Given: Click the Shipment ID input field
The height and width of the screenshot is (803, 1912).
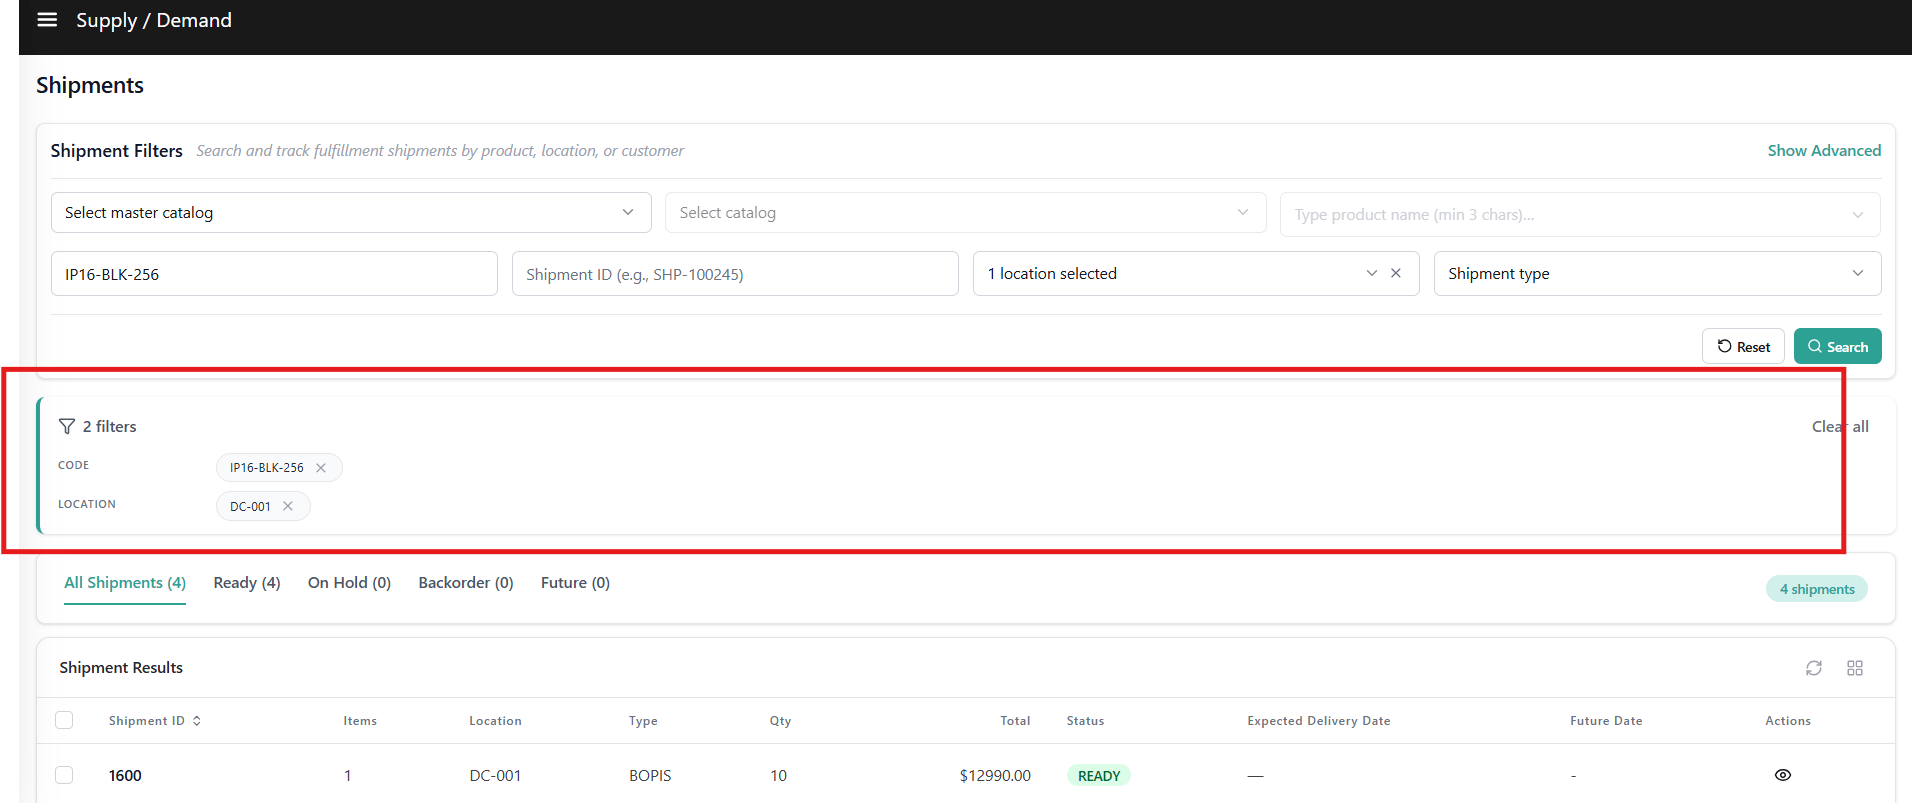Looking at the screenshot, I should [x=735, y=273].
